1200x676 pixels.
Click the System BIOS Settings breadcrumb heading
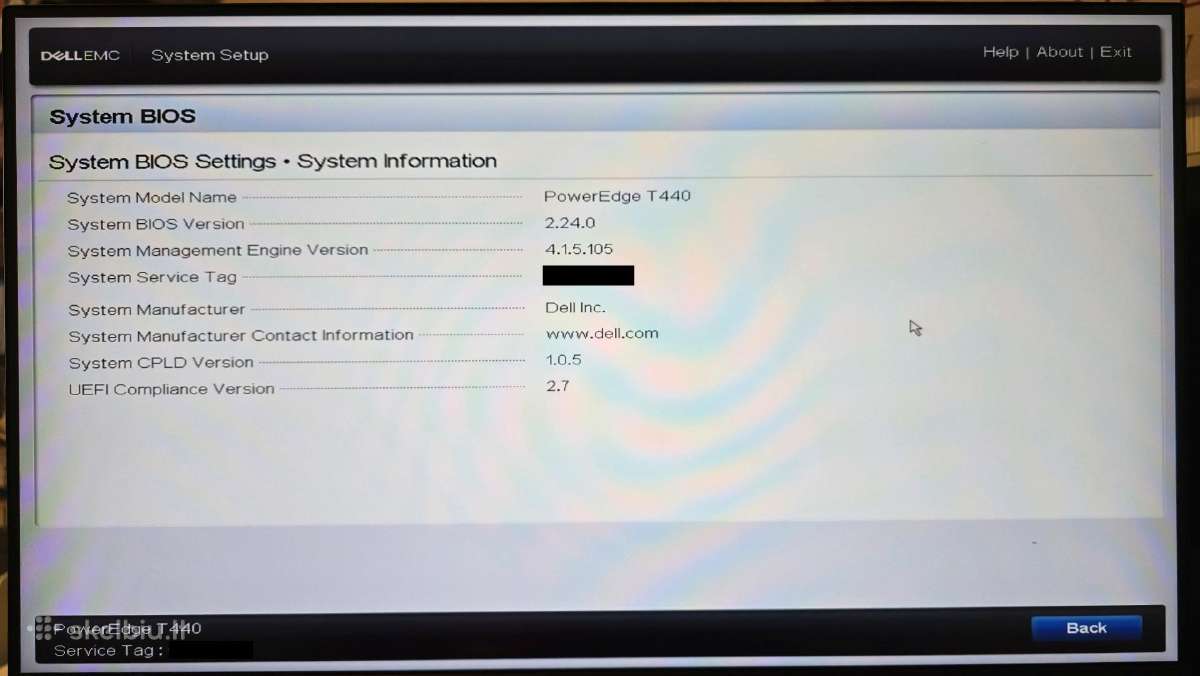point(273,161)
